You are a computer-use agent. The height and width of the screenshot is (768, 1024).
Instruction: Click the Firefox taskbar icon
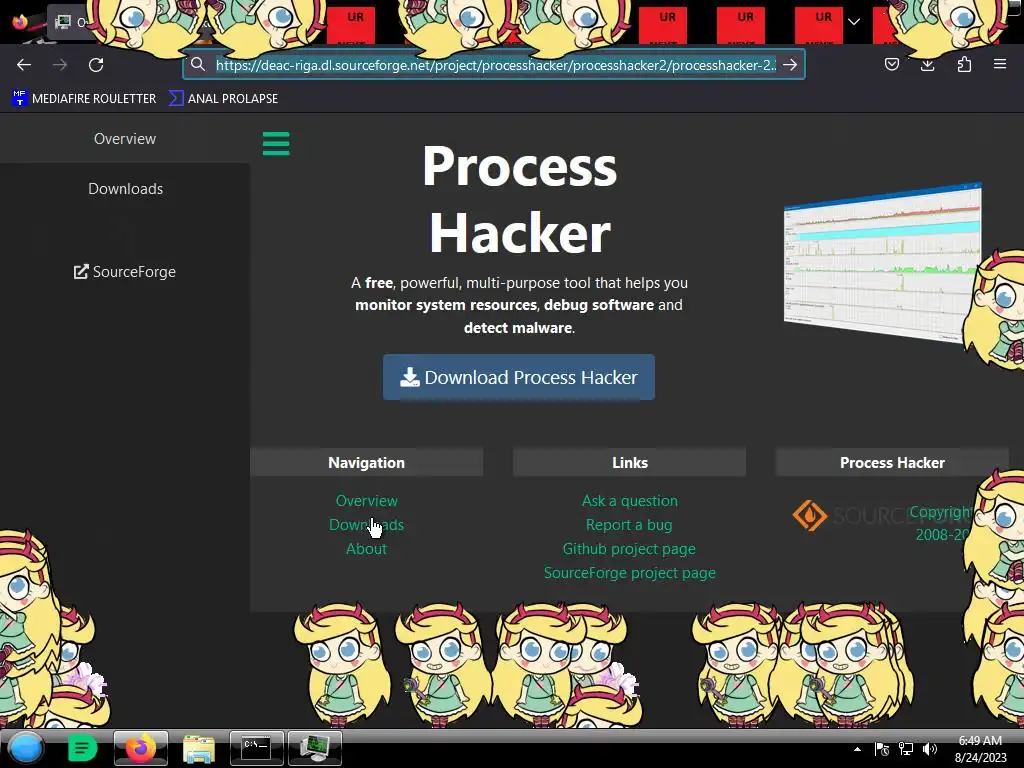(x=140, y=748)
